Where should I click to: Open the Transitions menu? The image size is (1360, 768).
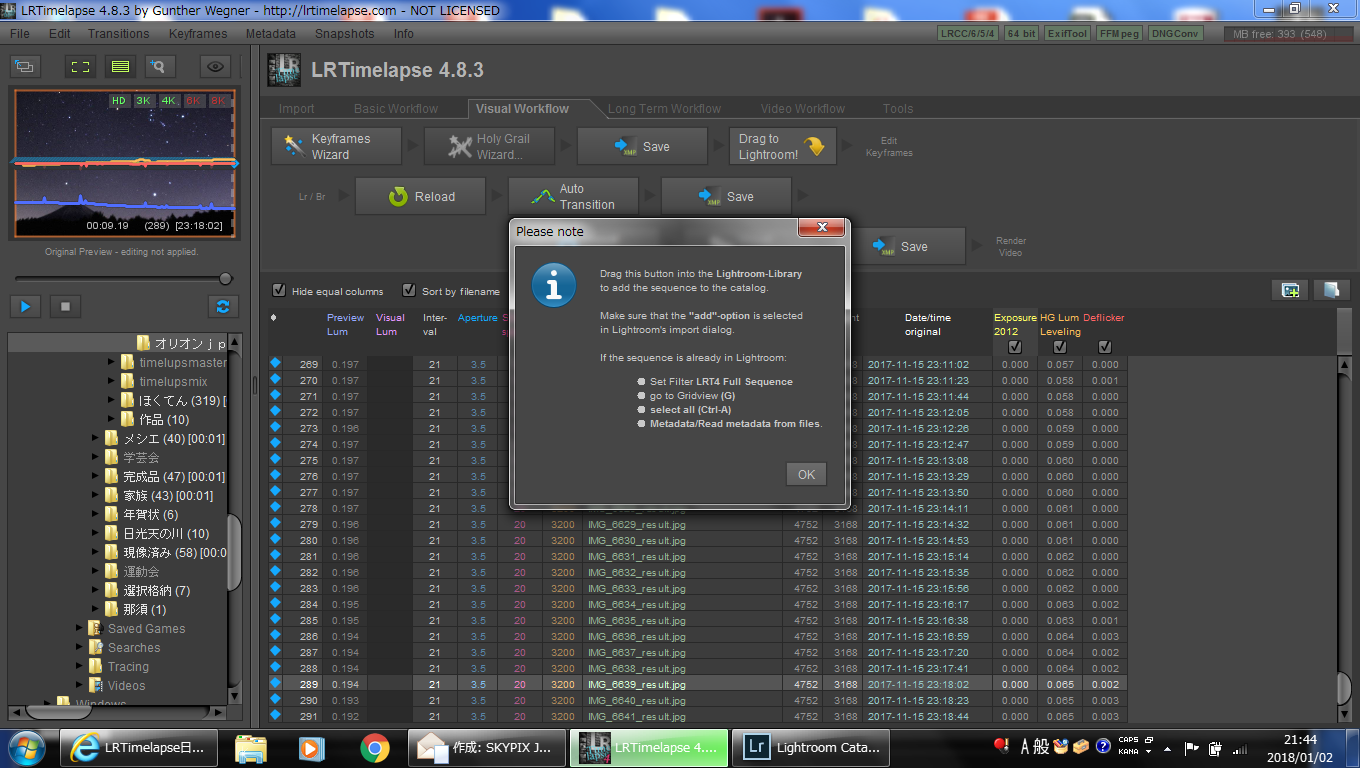point(118,33)
